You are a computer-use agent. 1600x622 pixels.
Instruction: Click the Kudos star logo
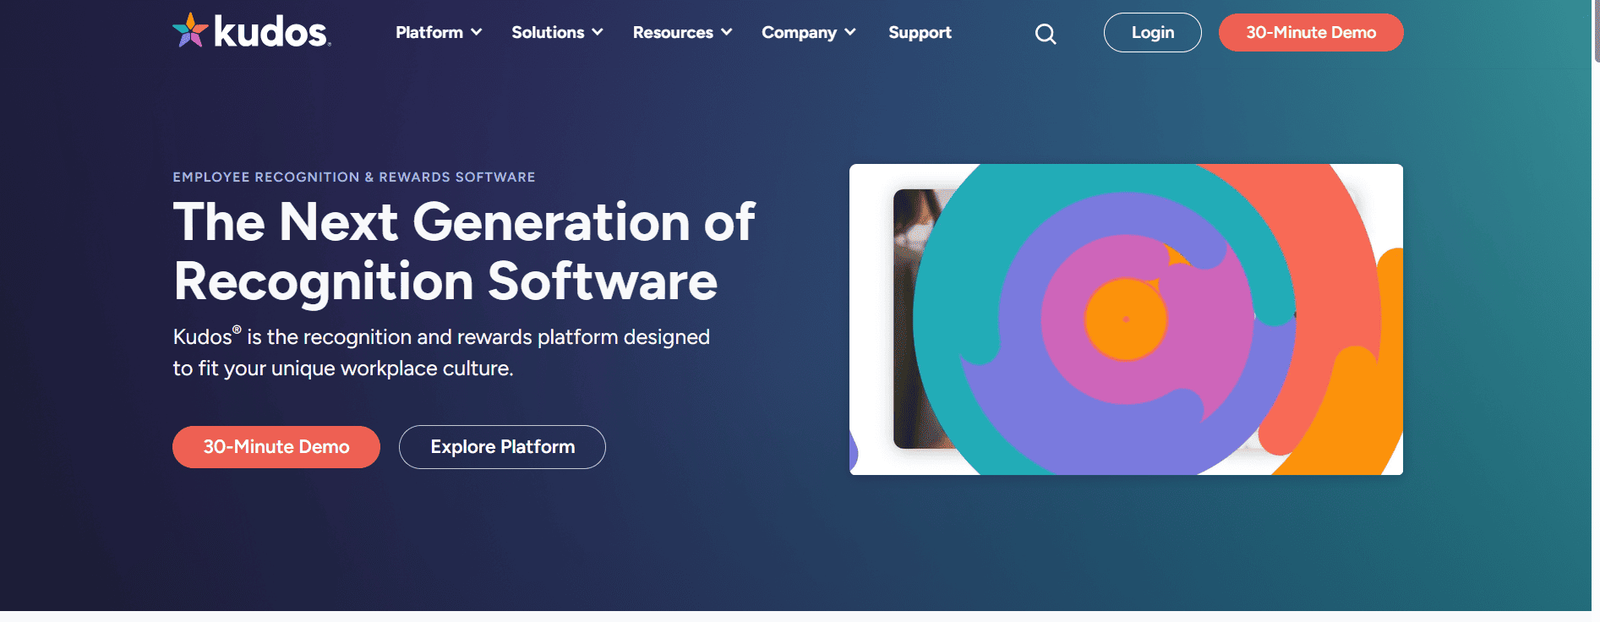190,31
